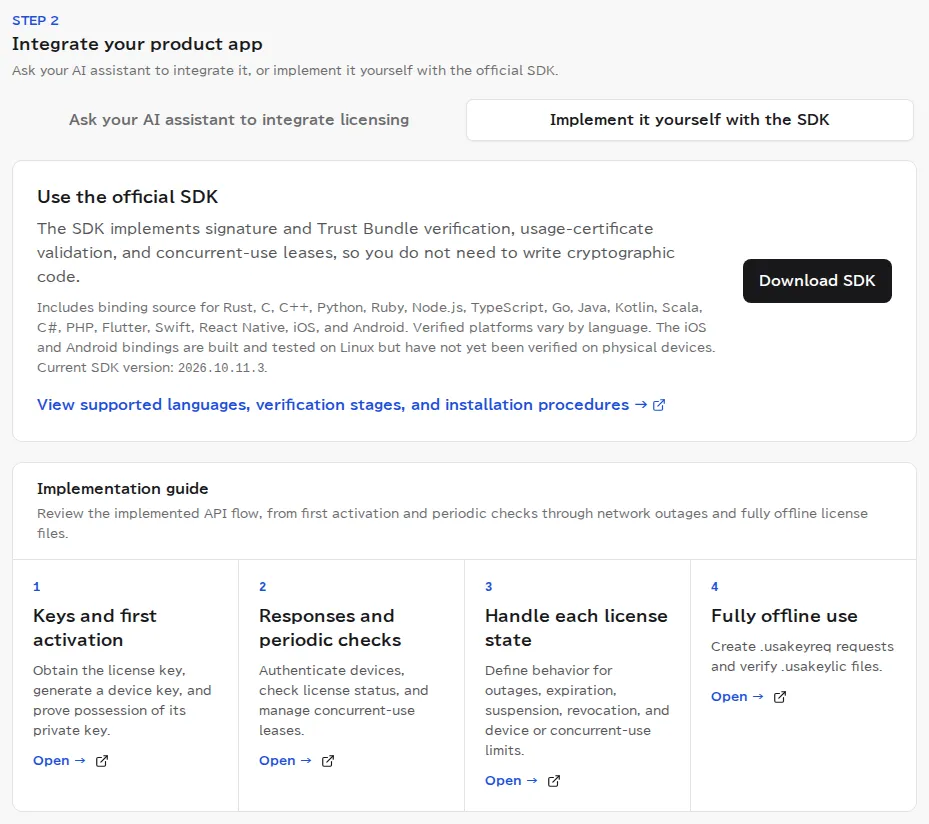The height and width of the screenshot is (824, 929).
Task: Click external-link icon under Responses and periodic checks
Action: 328,761
